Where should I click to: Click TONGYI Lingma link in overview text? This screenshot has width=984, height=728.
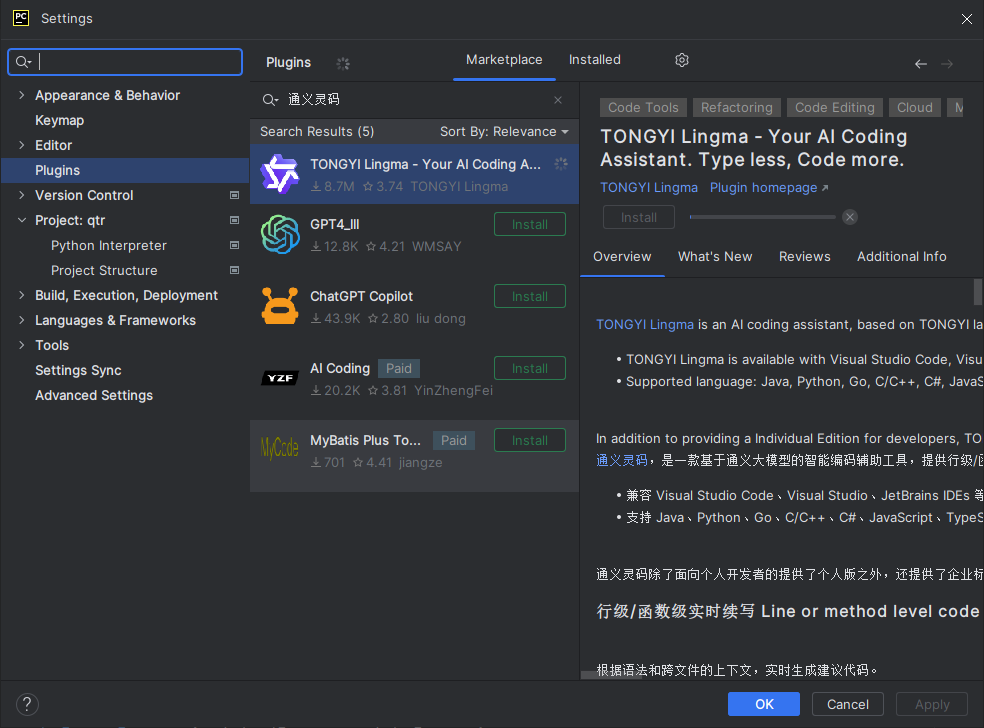(644, 324)
